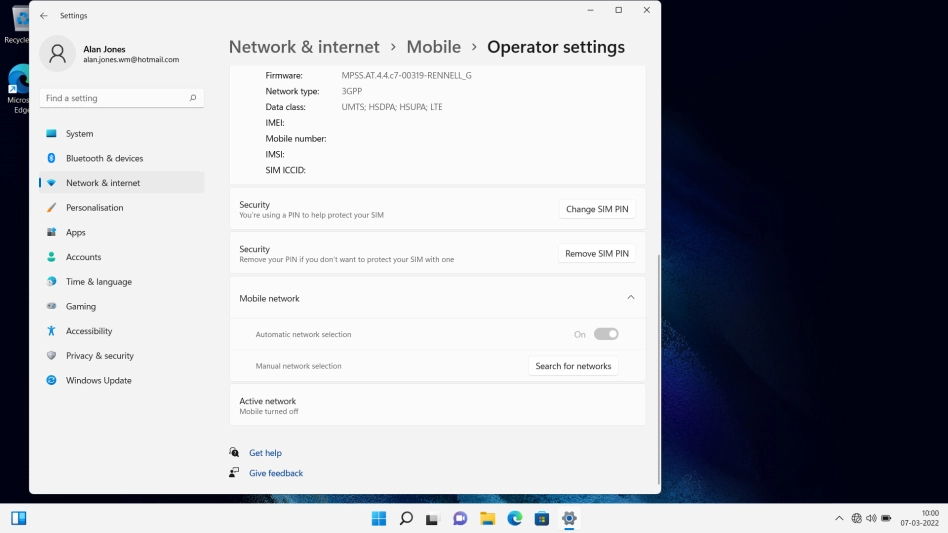Click the back arrow in Settings header
948x533 pixels.
pos(43,16)
